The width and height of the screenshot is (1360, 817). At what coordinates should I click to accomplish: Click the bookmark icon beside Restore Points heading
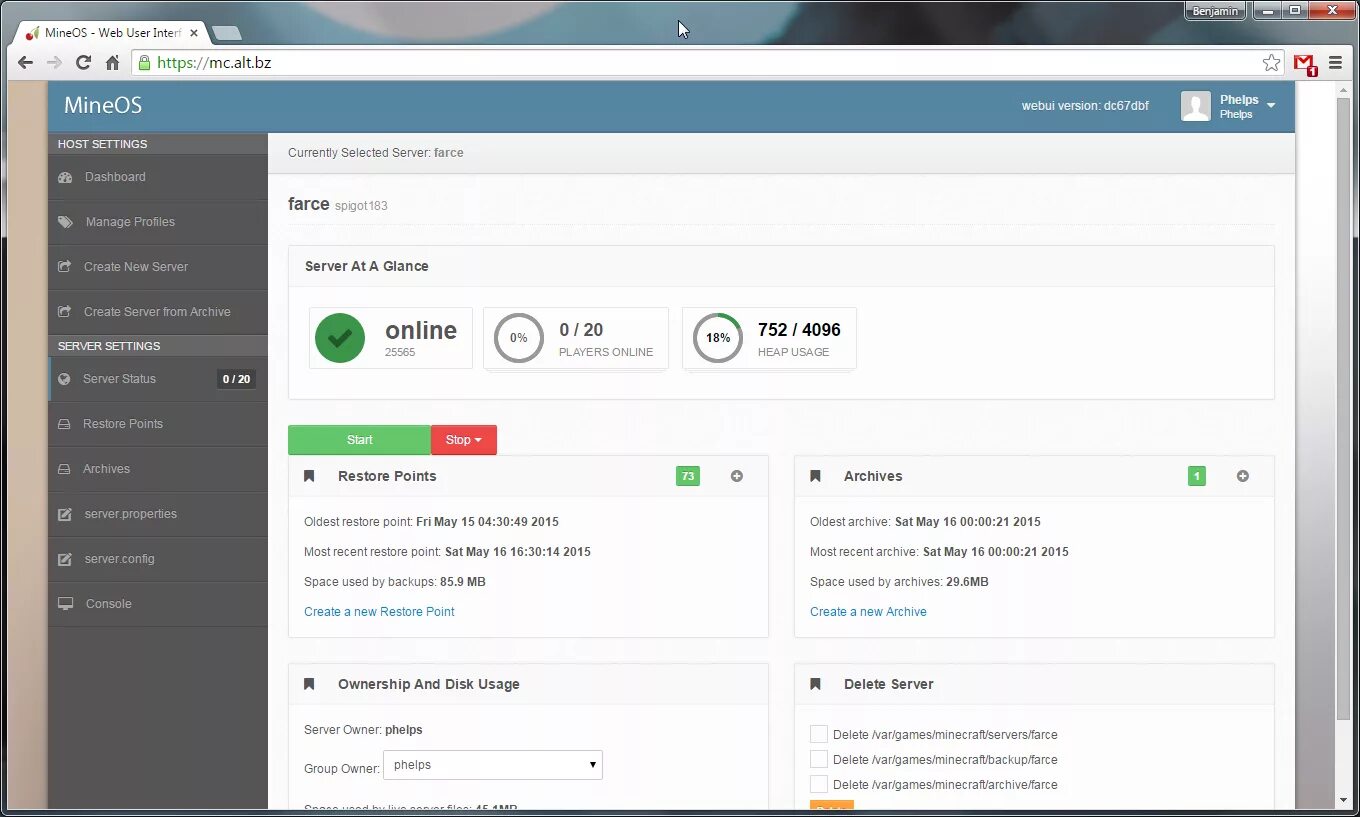(309, 476)
